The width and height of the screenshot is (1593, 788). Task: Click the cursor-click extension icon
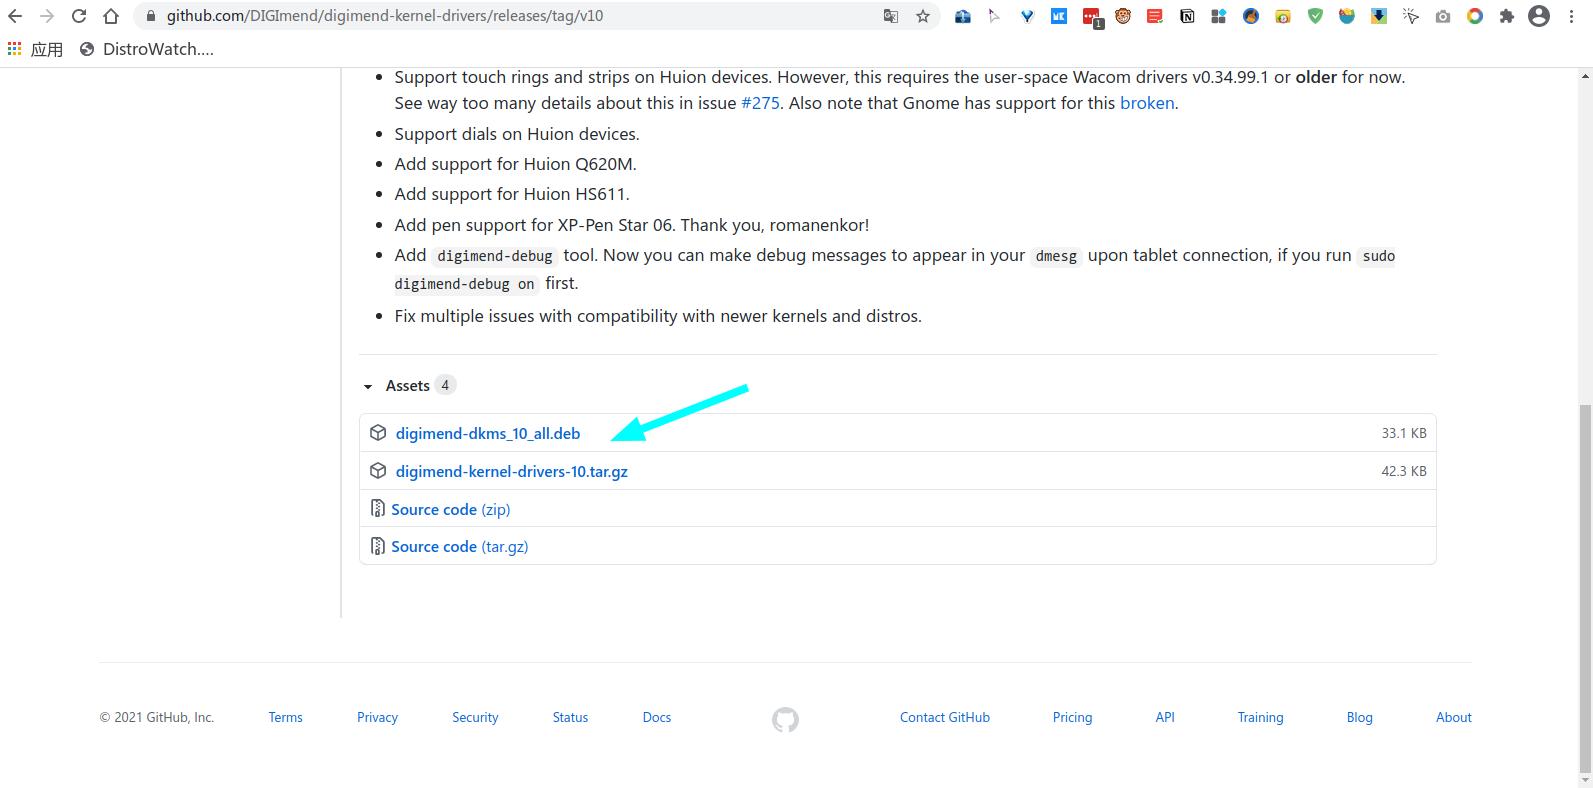pyautogui.click(x=1411, y=16)
